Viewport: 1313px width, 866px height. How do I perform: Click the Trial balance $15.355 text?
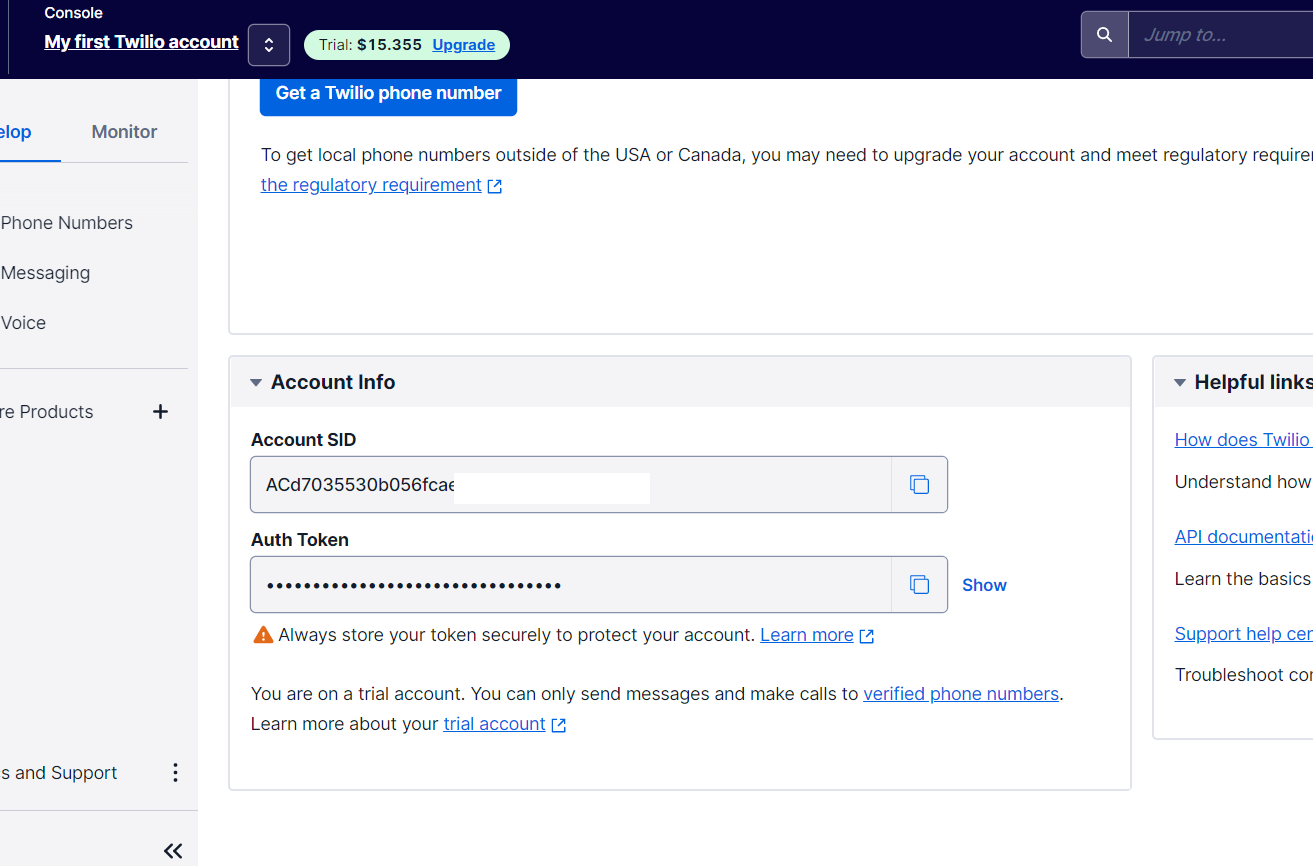click(x=370, y=45)
